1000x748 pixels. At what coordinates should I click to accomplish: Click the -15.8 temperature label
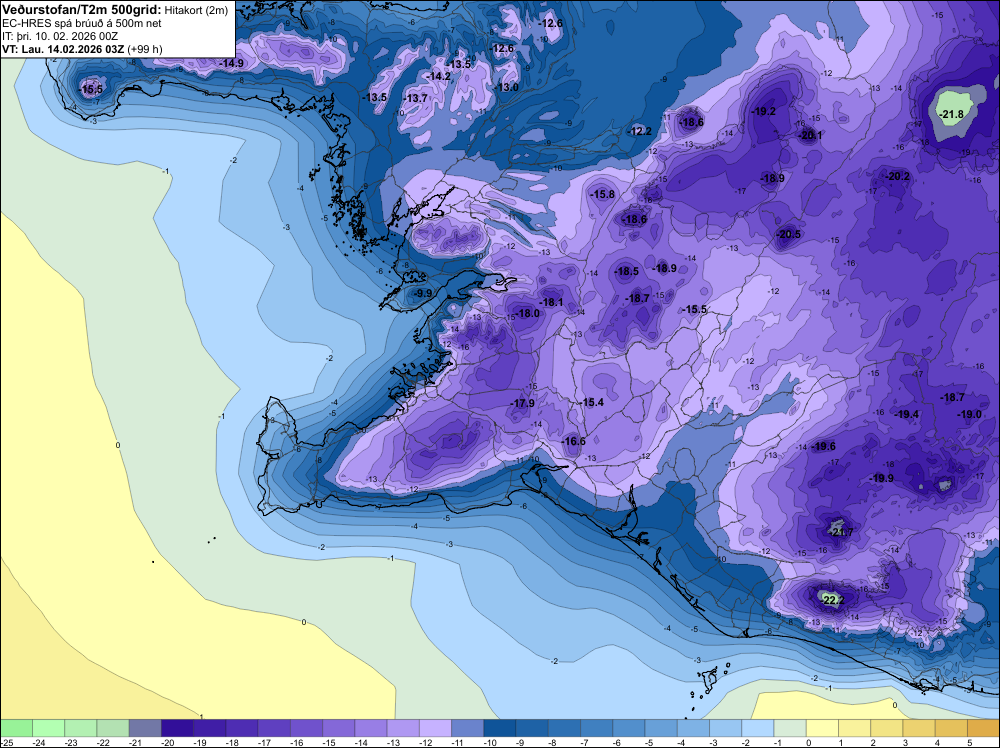pyautogui.click(x=603, y=194)
